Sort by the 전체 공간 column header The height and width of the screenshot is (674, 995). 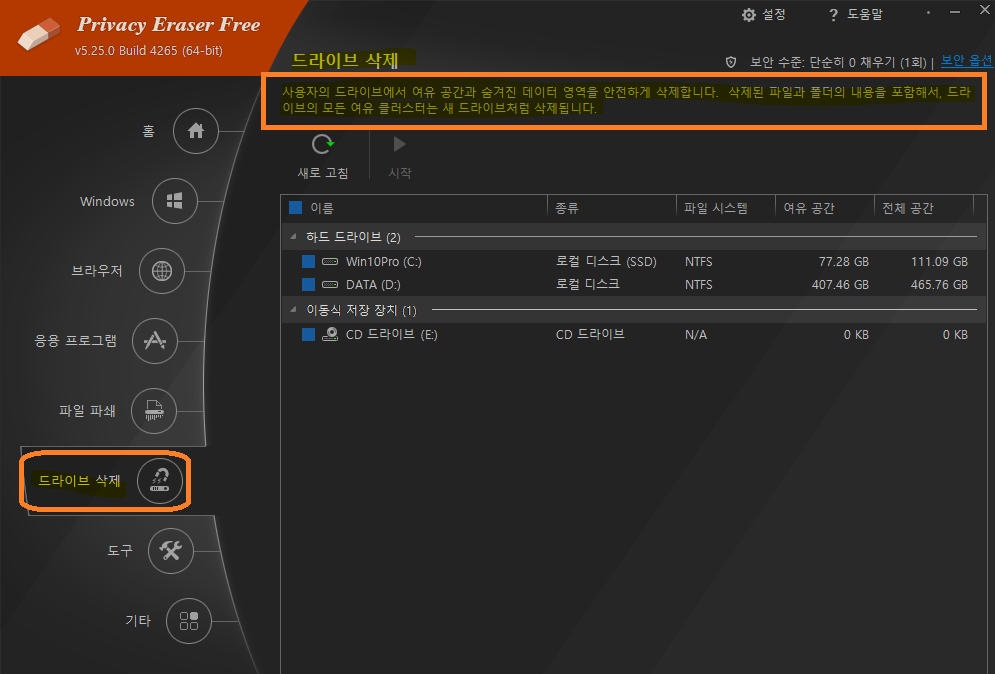tap(908, 208)
